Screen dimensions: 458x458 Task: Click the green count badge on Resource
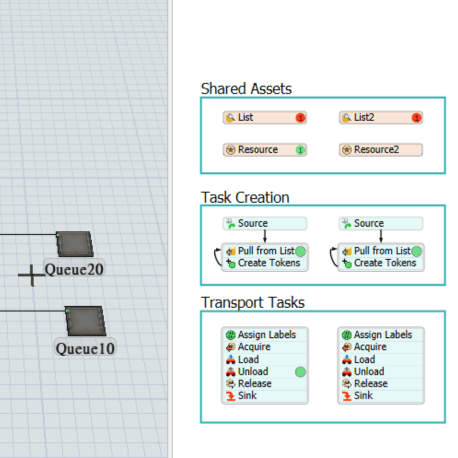[x=300, y=150]
